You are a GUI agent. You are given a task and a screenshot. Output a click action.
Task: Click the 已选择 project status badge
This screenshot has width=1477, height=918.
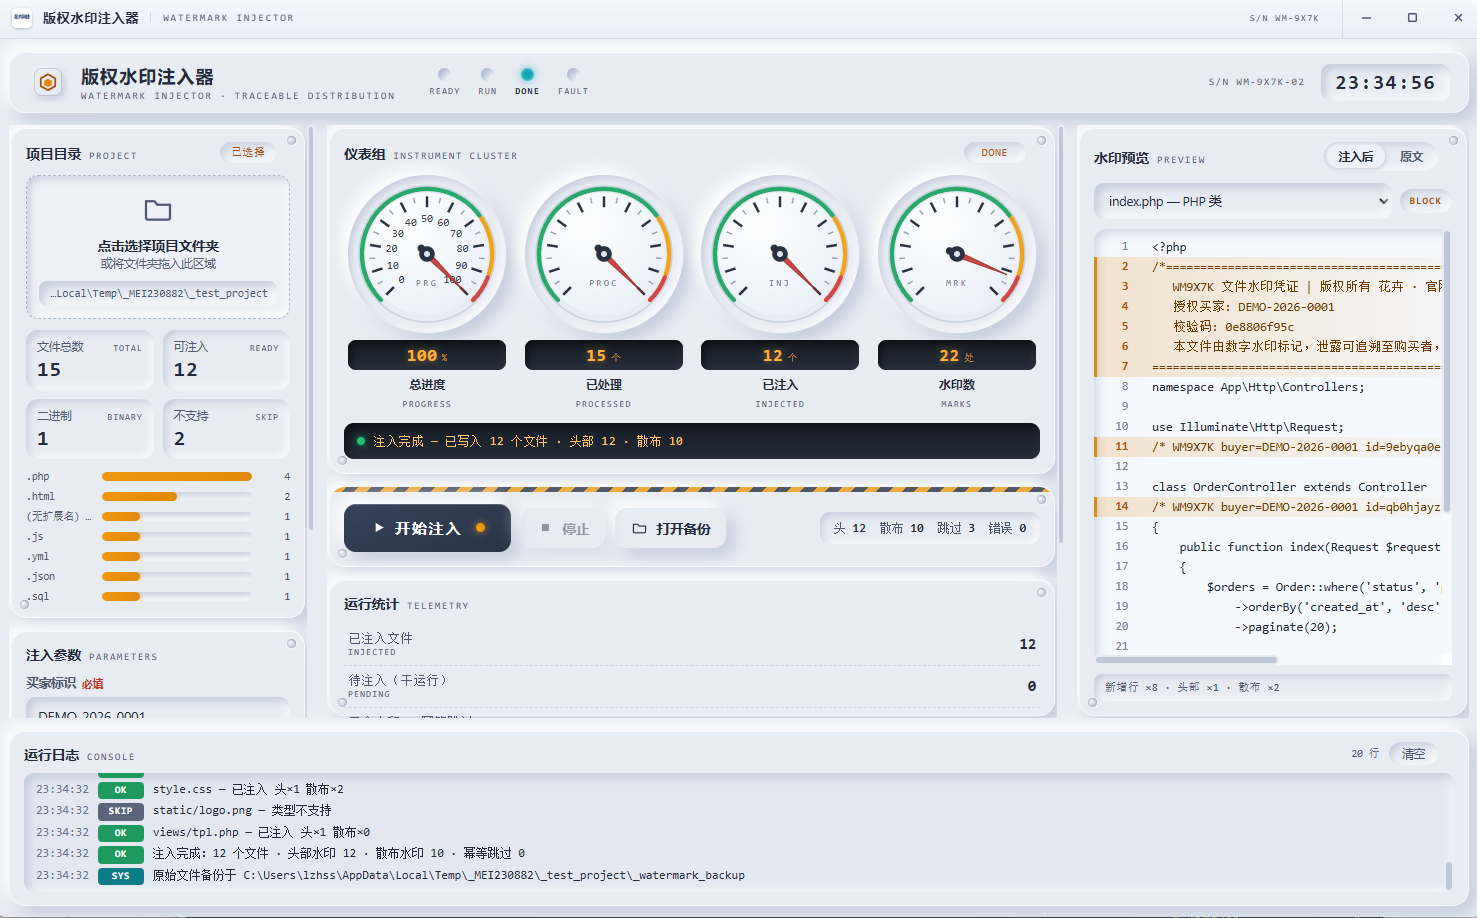248,152
